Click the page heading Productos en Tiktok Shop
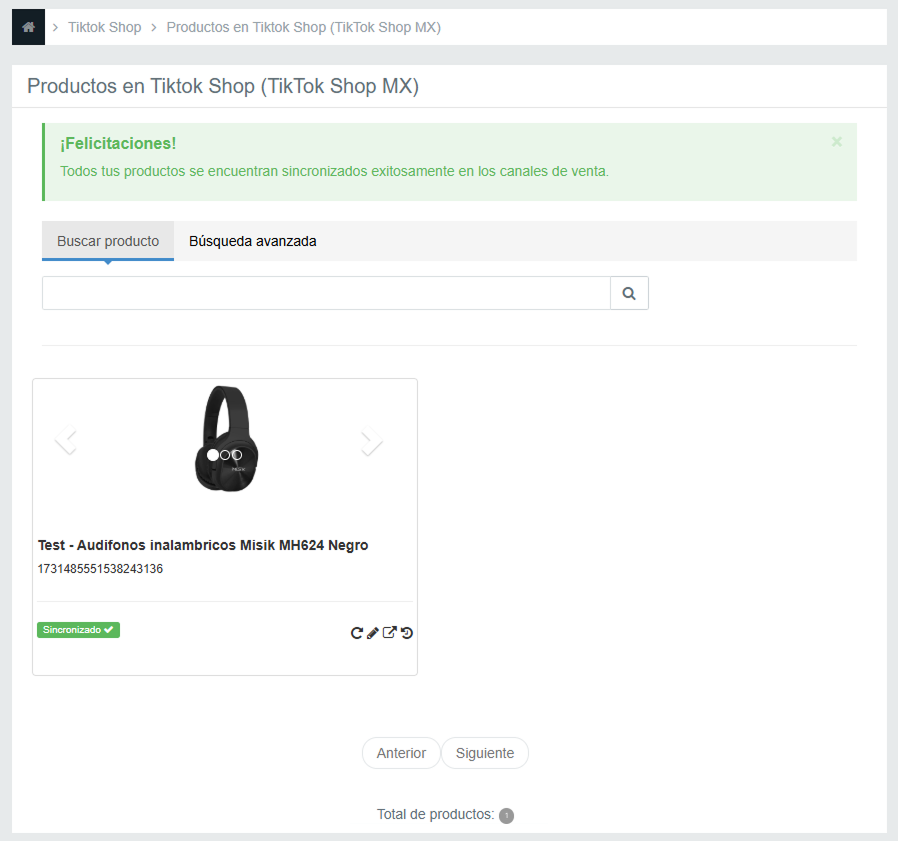The image size is (898, 841). (223, 86)
